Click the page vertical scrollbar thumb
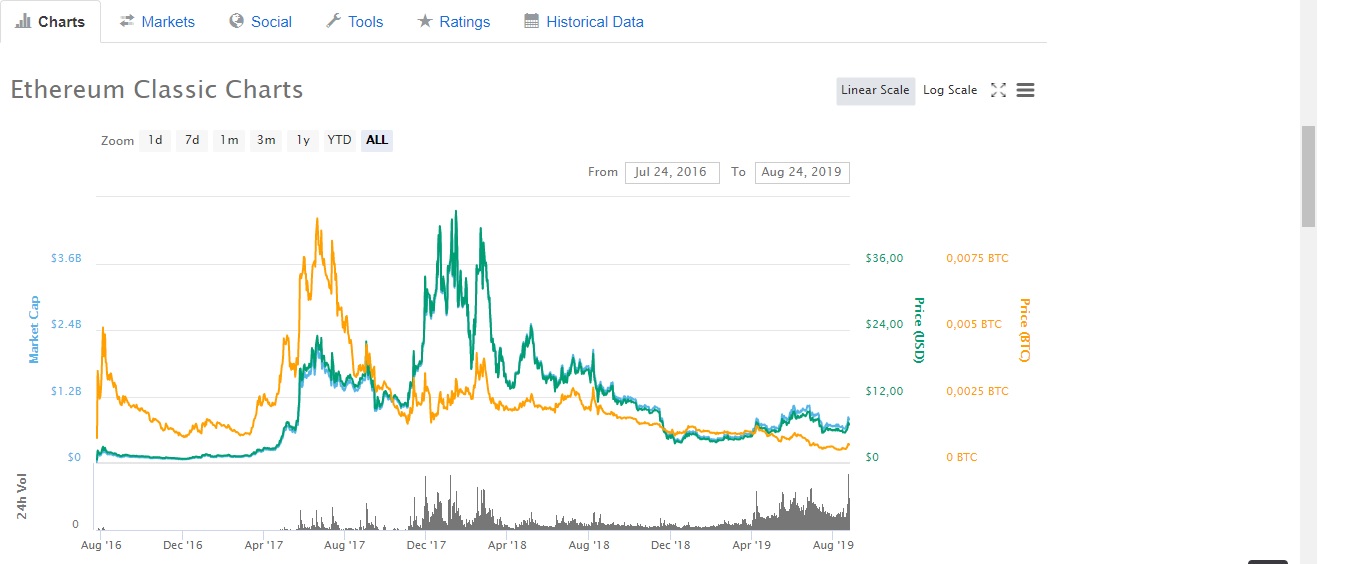The width and height of the screenshot is (1366, 564). coord(1308,176)
